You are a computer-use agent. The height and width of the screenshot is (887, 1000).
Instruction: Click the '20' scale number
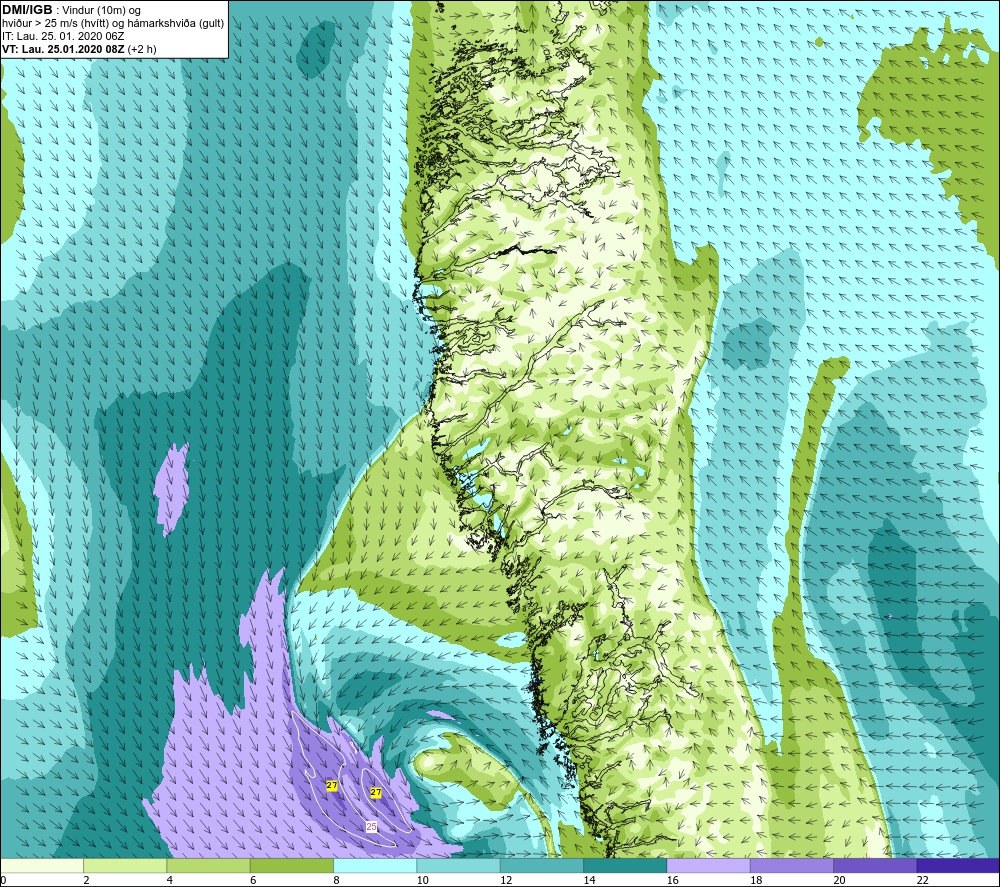[x=839, y=880]
